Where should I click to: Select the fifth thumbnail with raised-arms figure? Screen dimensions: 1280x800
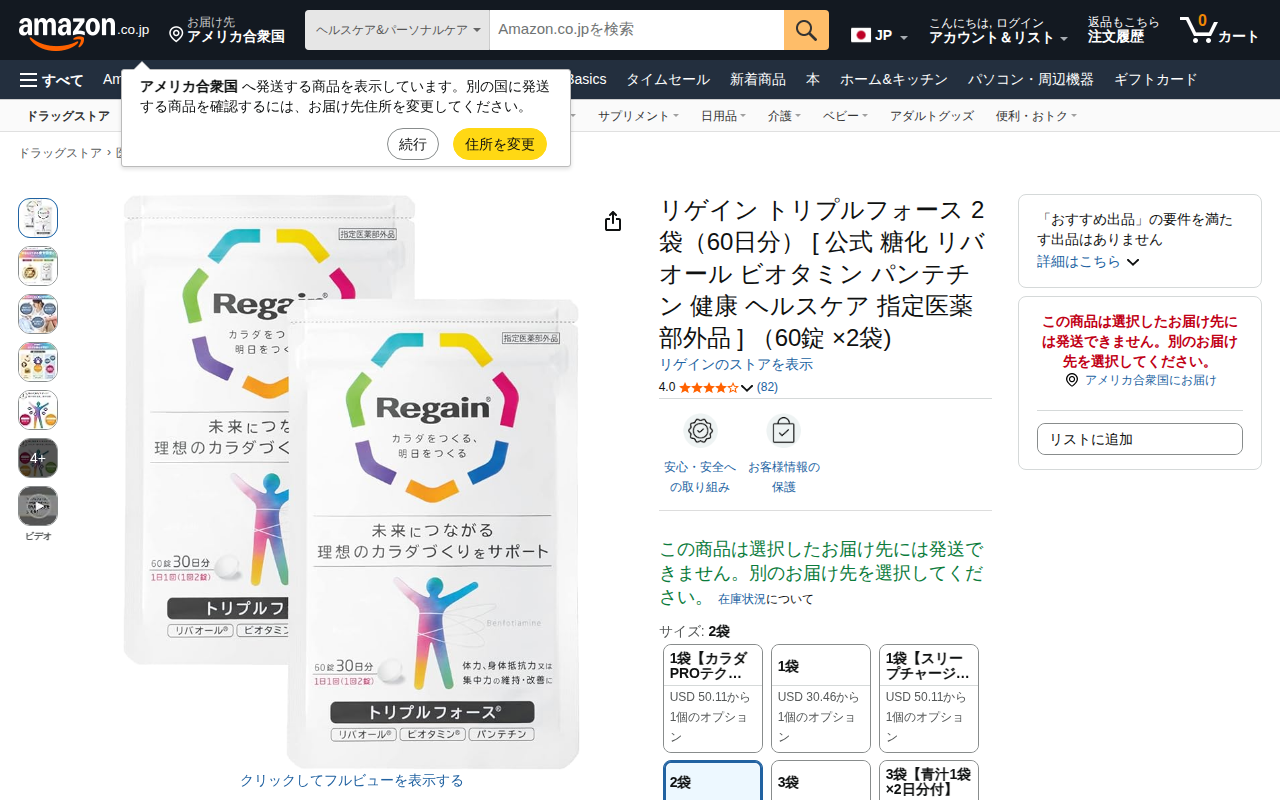[x=38, y=410]
